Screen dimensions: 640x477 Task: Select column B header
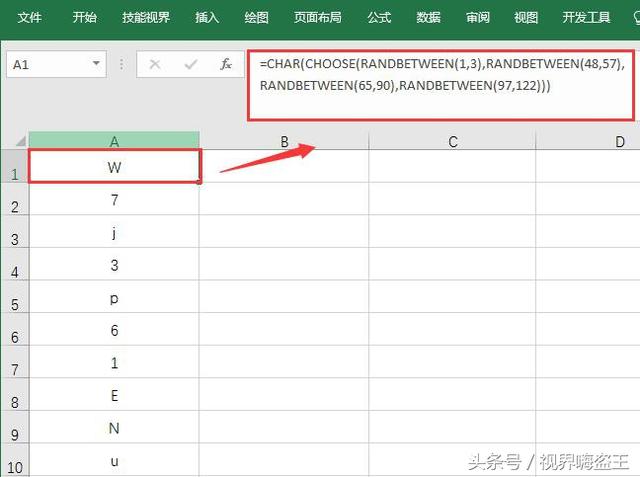(284, 141)
